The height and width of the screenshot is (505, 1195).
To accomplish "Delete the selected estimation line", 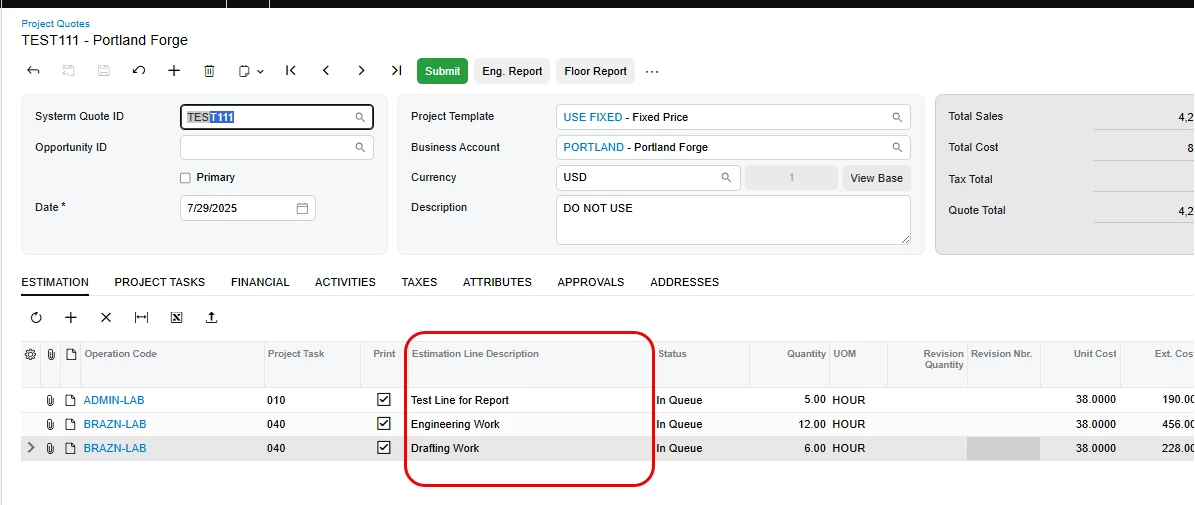I will coord(106,318).
